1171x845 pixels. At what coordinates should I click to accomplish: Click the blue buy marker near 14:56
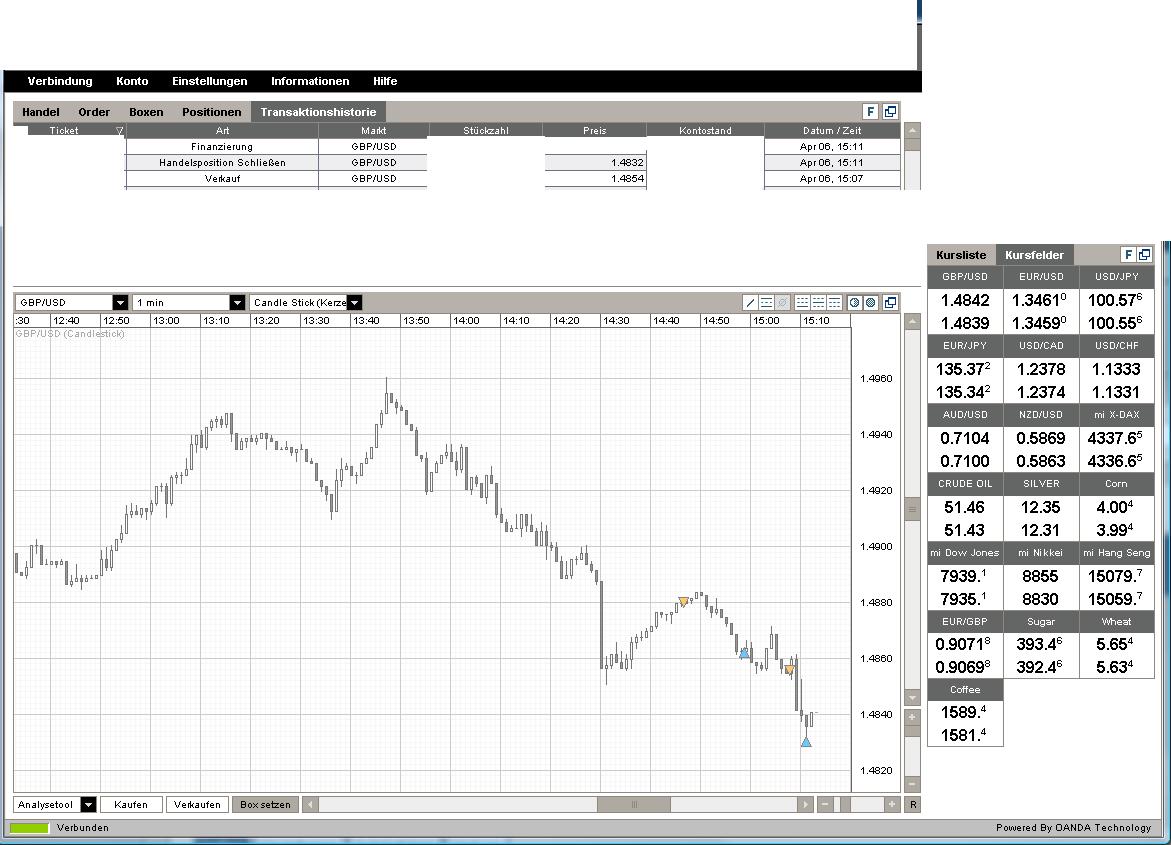click(x=744, y=652)
